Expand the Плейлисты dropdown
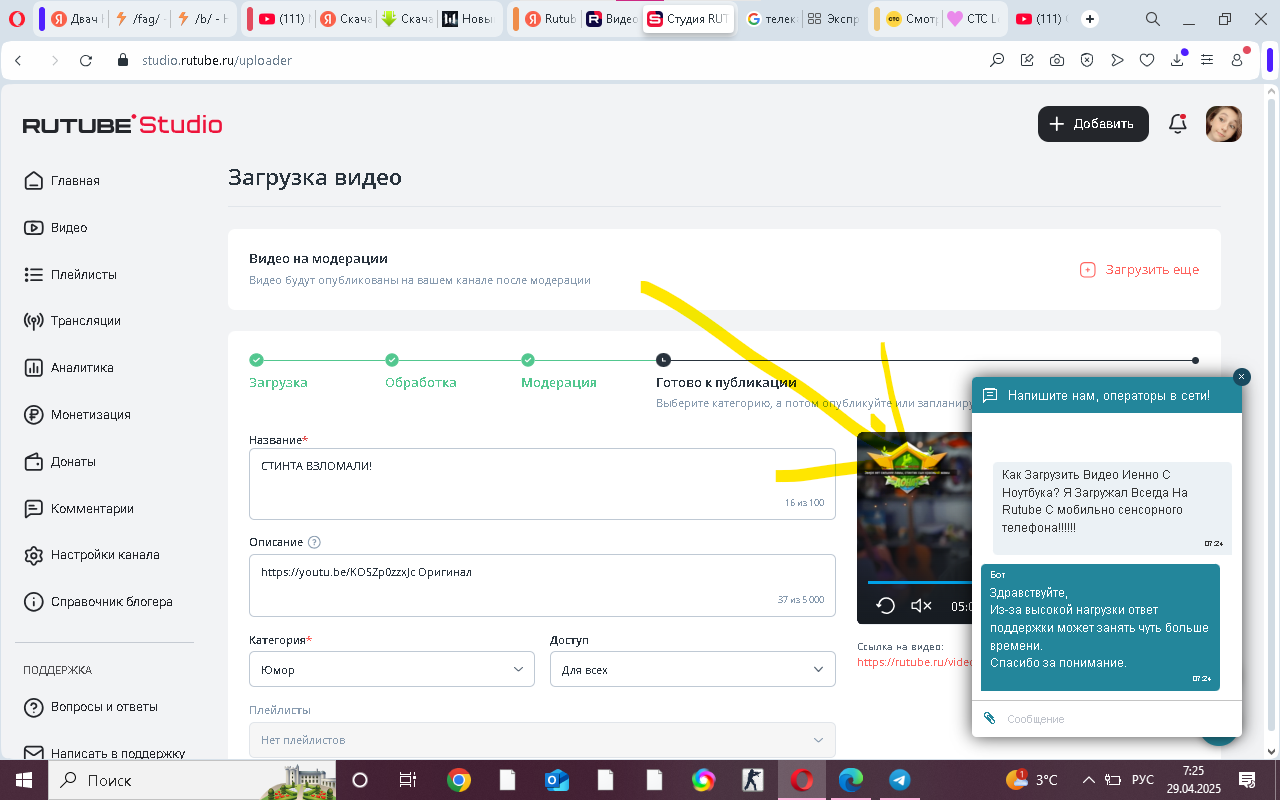Image resolution: width=1280 pixels, height=800 pixels. point(542,740)
